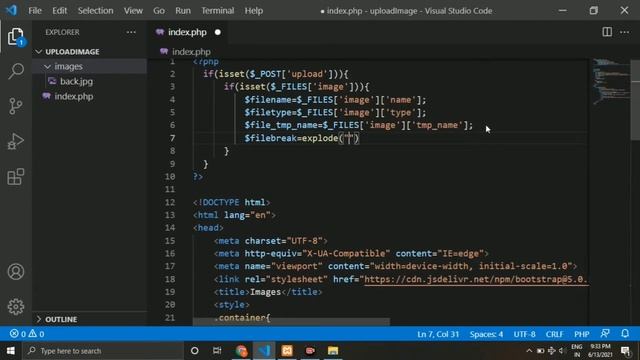Image resolution: width=640 pixels, height=360 pixels.
Task: Open editor more actions ellipsis
Action: [x=624, y=32]
